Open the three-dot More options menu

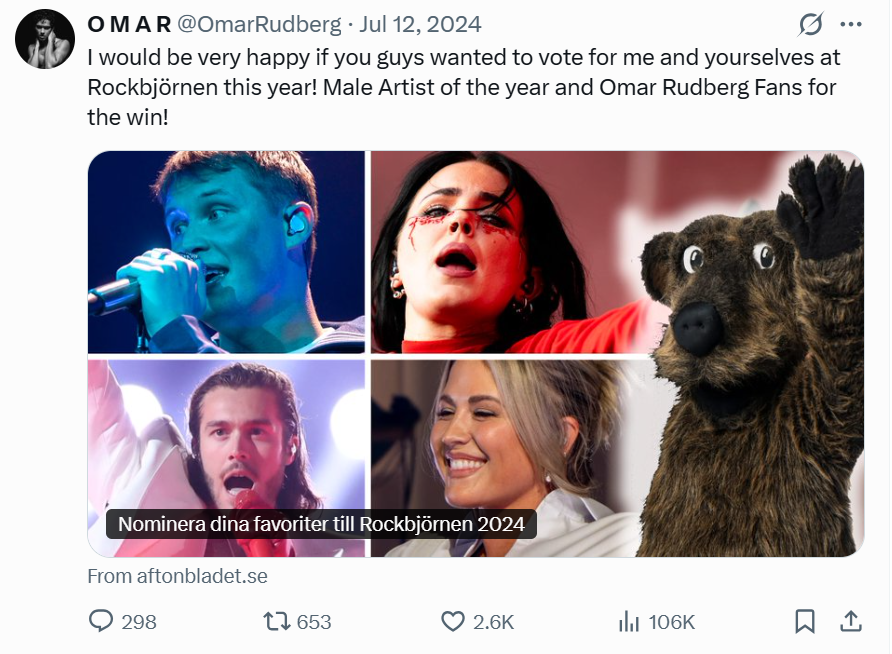tap(851, 24)
